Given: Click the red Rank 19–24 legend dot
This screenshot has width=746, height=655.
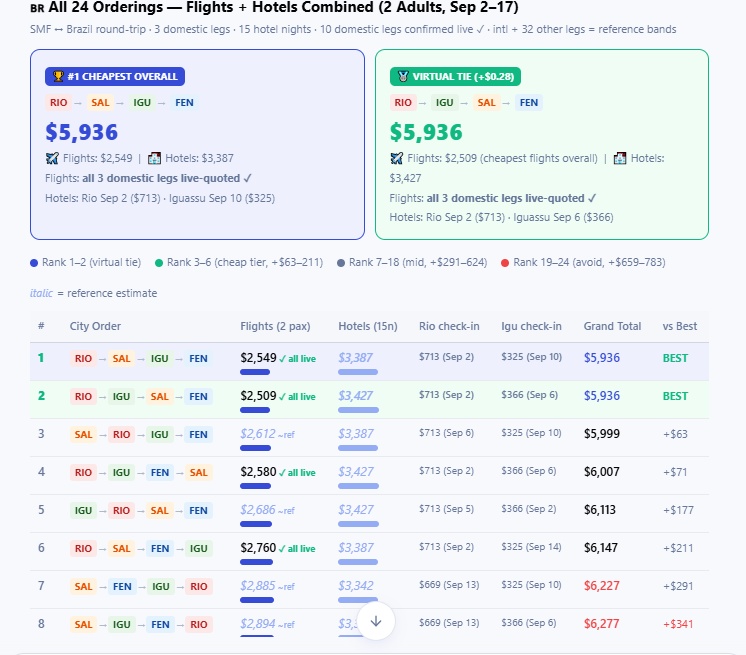Looking at the screenshot, I should click(505, 263).
